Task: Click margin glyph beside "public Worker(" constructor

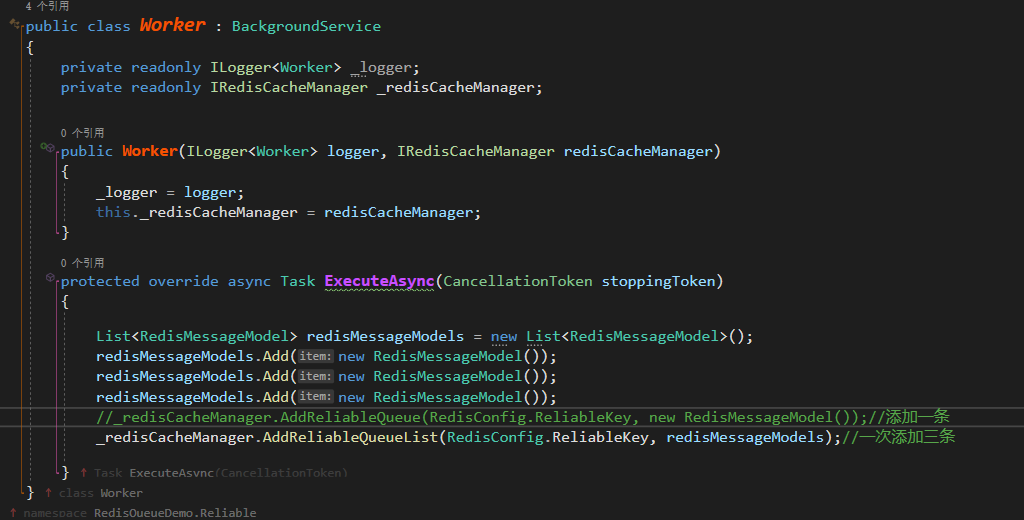Action: [48, 148]
